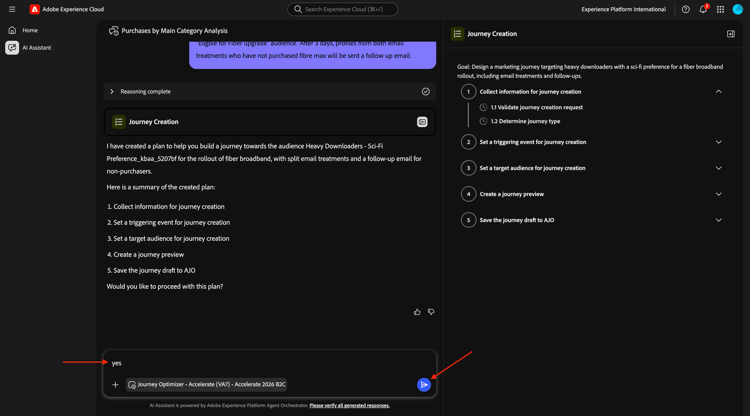Click the step 3 circle icon
The width and height of the screenshot is (750, 416).
[x=468, y=168]
